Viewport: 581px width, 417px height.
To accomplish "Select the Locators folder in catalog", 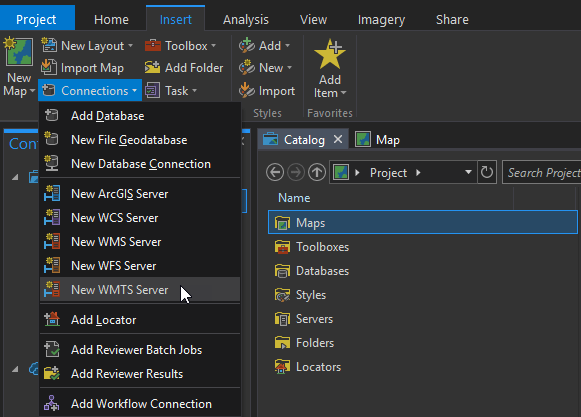I will 423,367.
